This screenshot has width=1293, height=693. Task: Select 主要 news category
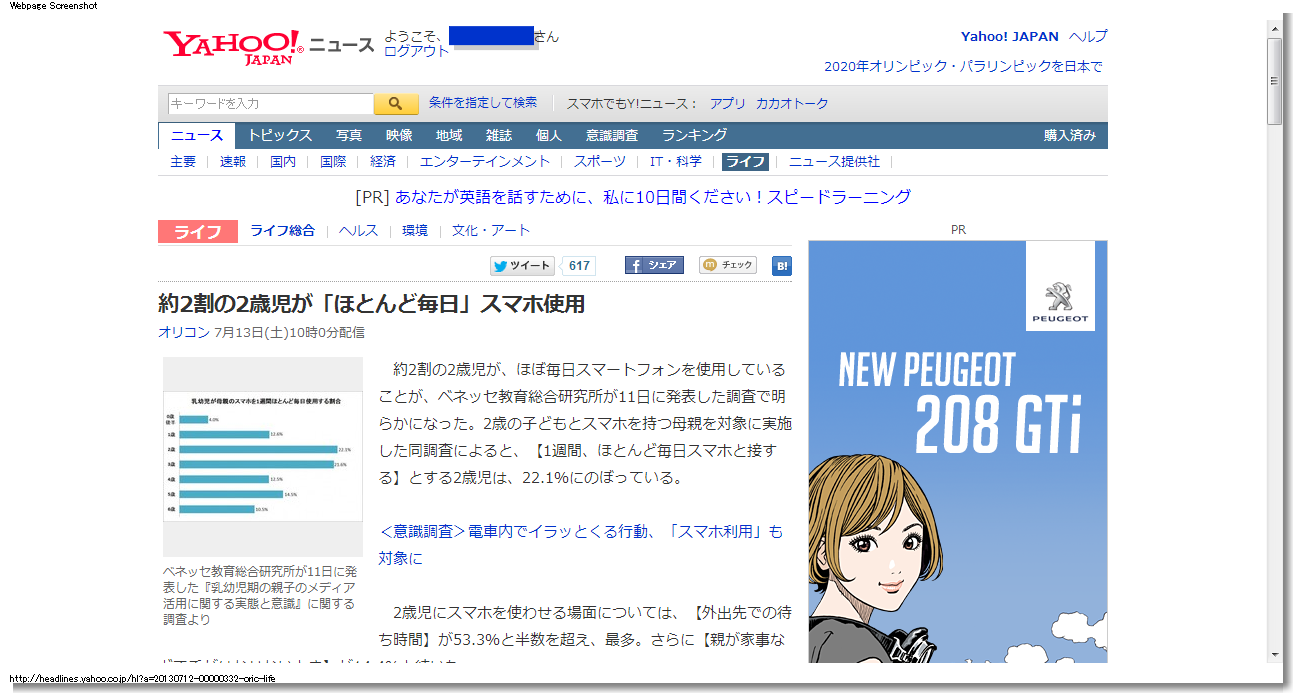183,162
